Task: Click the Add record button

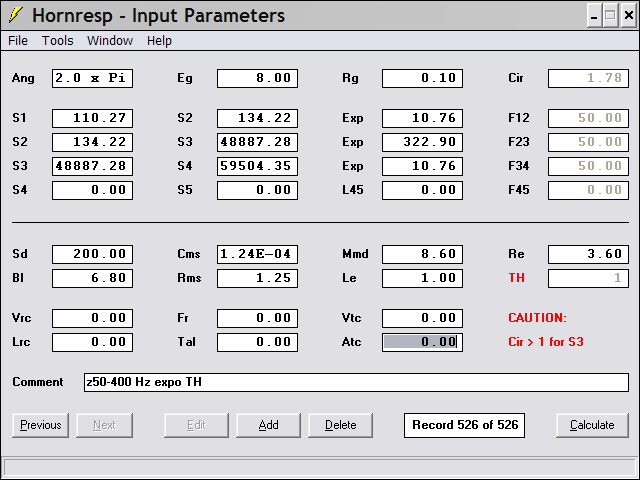Action: click(268, 425)
